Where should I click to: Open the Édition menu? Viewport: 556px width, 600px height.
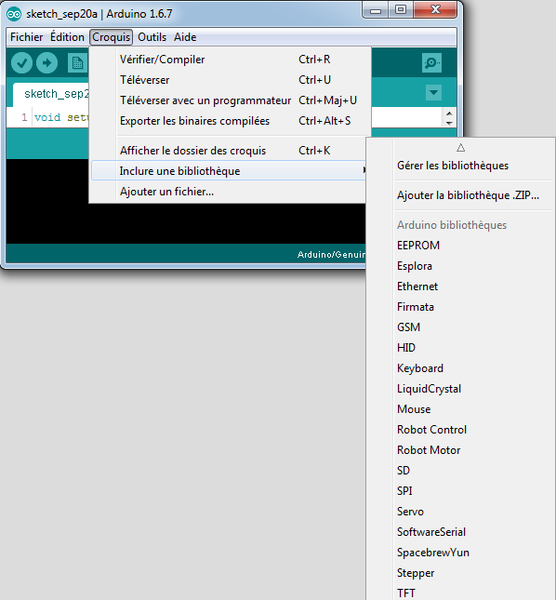pos(67,37)
